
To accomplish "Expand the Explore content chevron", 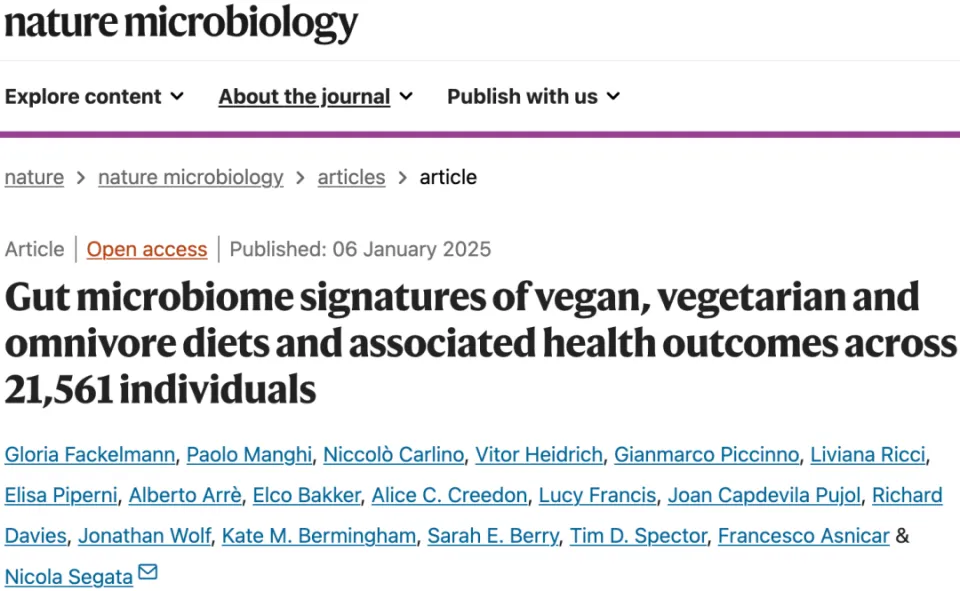I will pos(177,97).
